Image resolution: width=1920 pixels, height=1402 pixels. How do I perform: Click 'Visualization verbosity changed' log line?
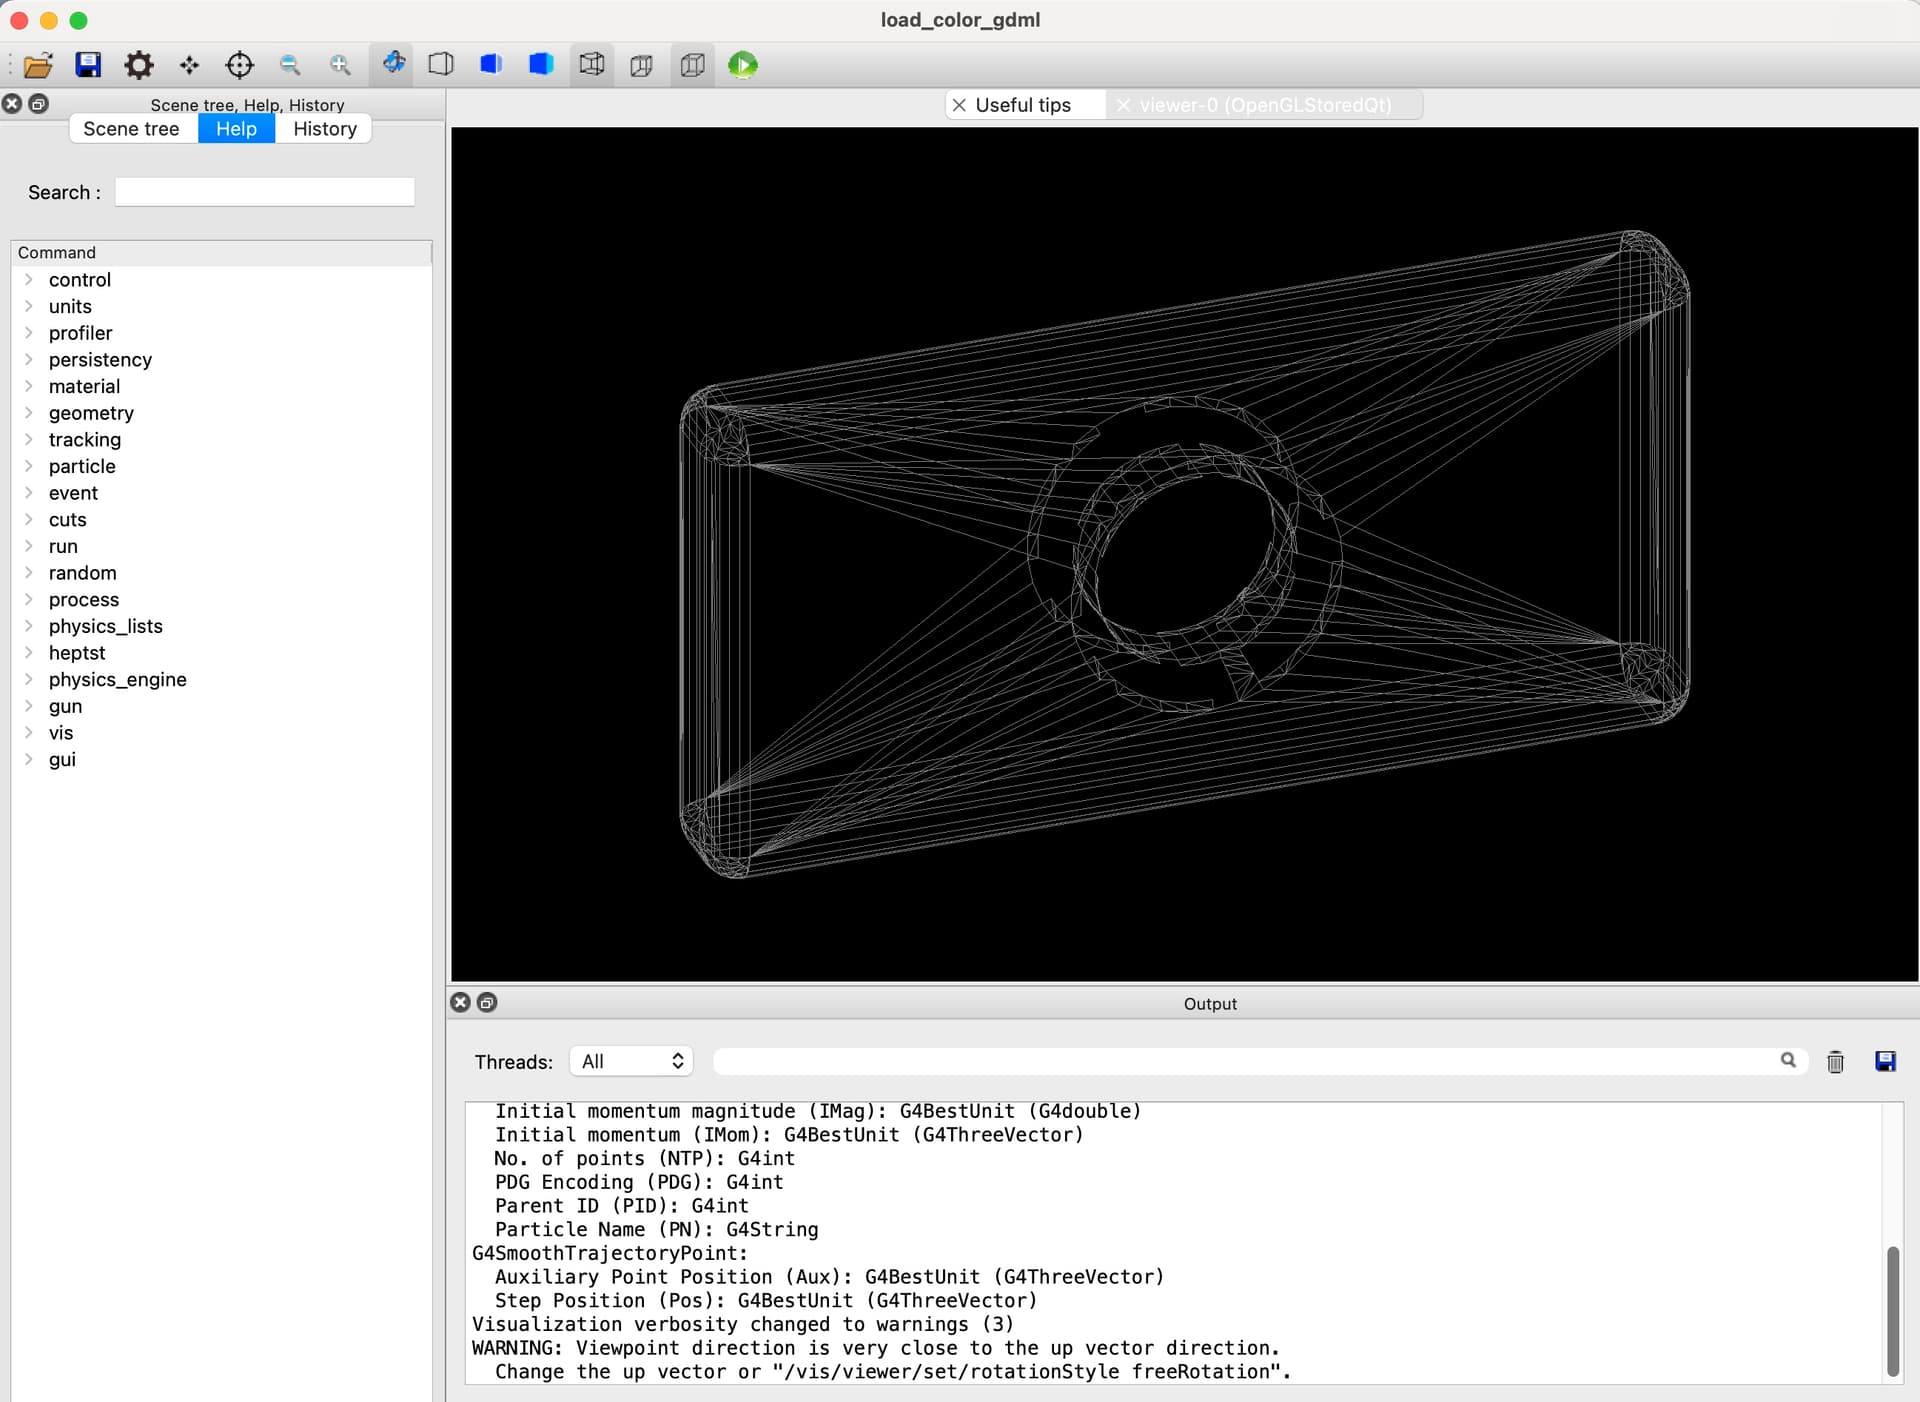[x=743, y=1324]
